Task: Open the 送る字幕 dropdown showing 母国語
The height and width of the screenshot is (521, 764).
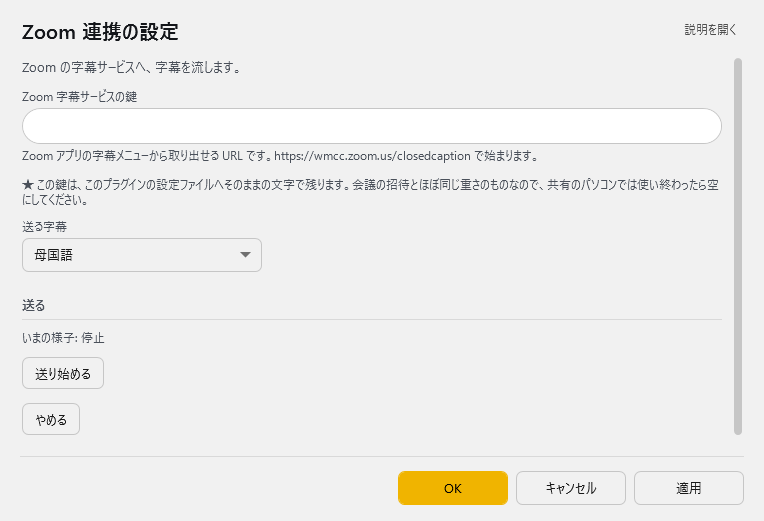Action: click(x=142, y=255)
